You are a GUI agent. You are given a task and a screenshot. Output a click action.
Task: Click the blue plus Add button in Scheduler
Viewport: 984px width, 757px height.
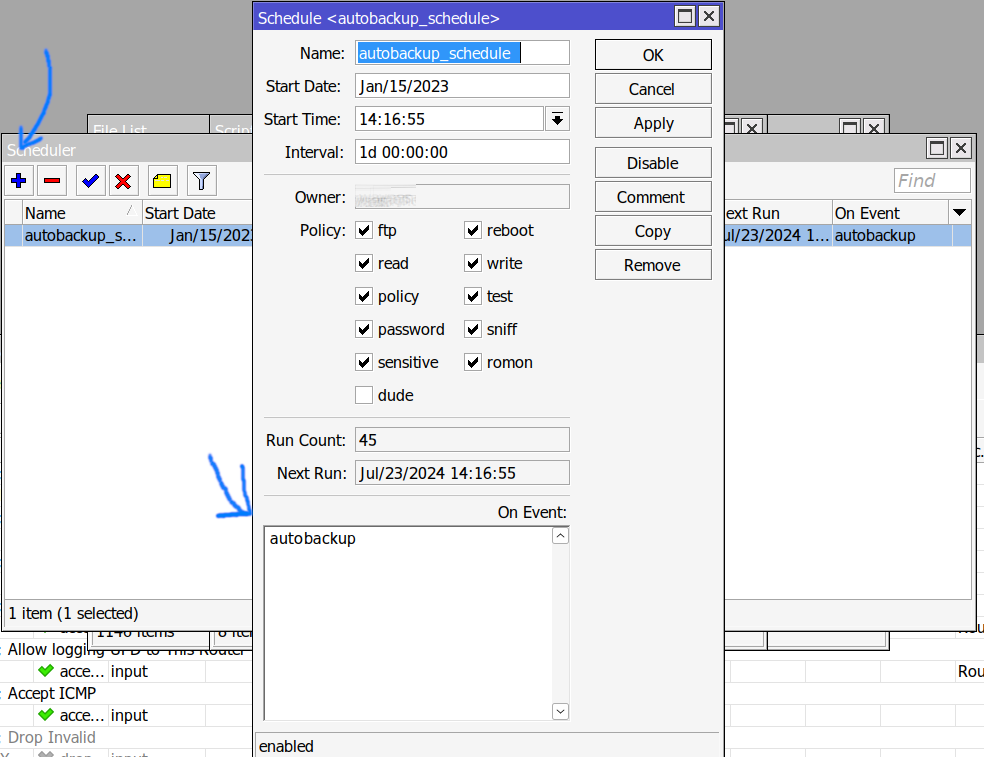click(19, 181)
